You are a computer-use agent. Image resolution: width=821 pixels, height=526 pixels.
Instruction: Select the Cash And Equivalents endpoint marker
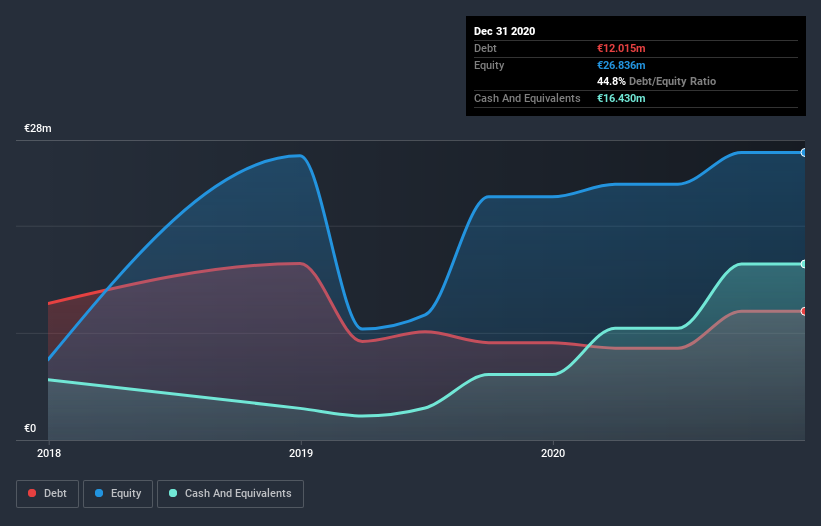pyautogui.click(x=804, y=264)
